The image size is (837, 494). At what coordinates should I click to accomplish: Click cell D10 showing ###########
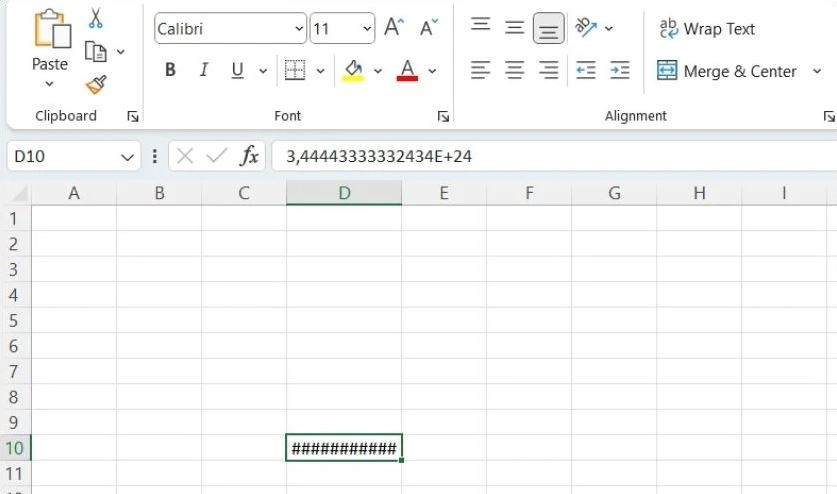pyautogui.click(x=344, y=448)
